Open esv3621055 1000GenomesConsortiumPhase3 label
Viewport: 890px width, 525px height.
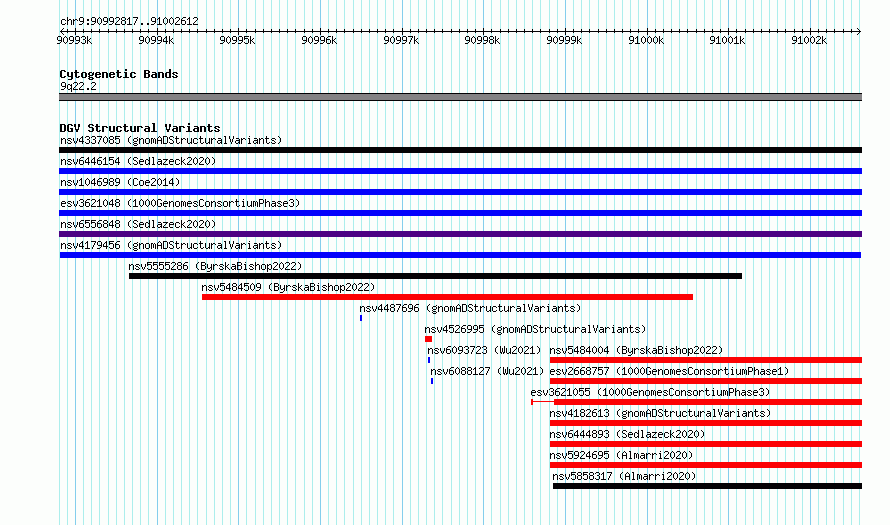coord(650,392)
